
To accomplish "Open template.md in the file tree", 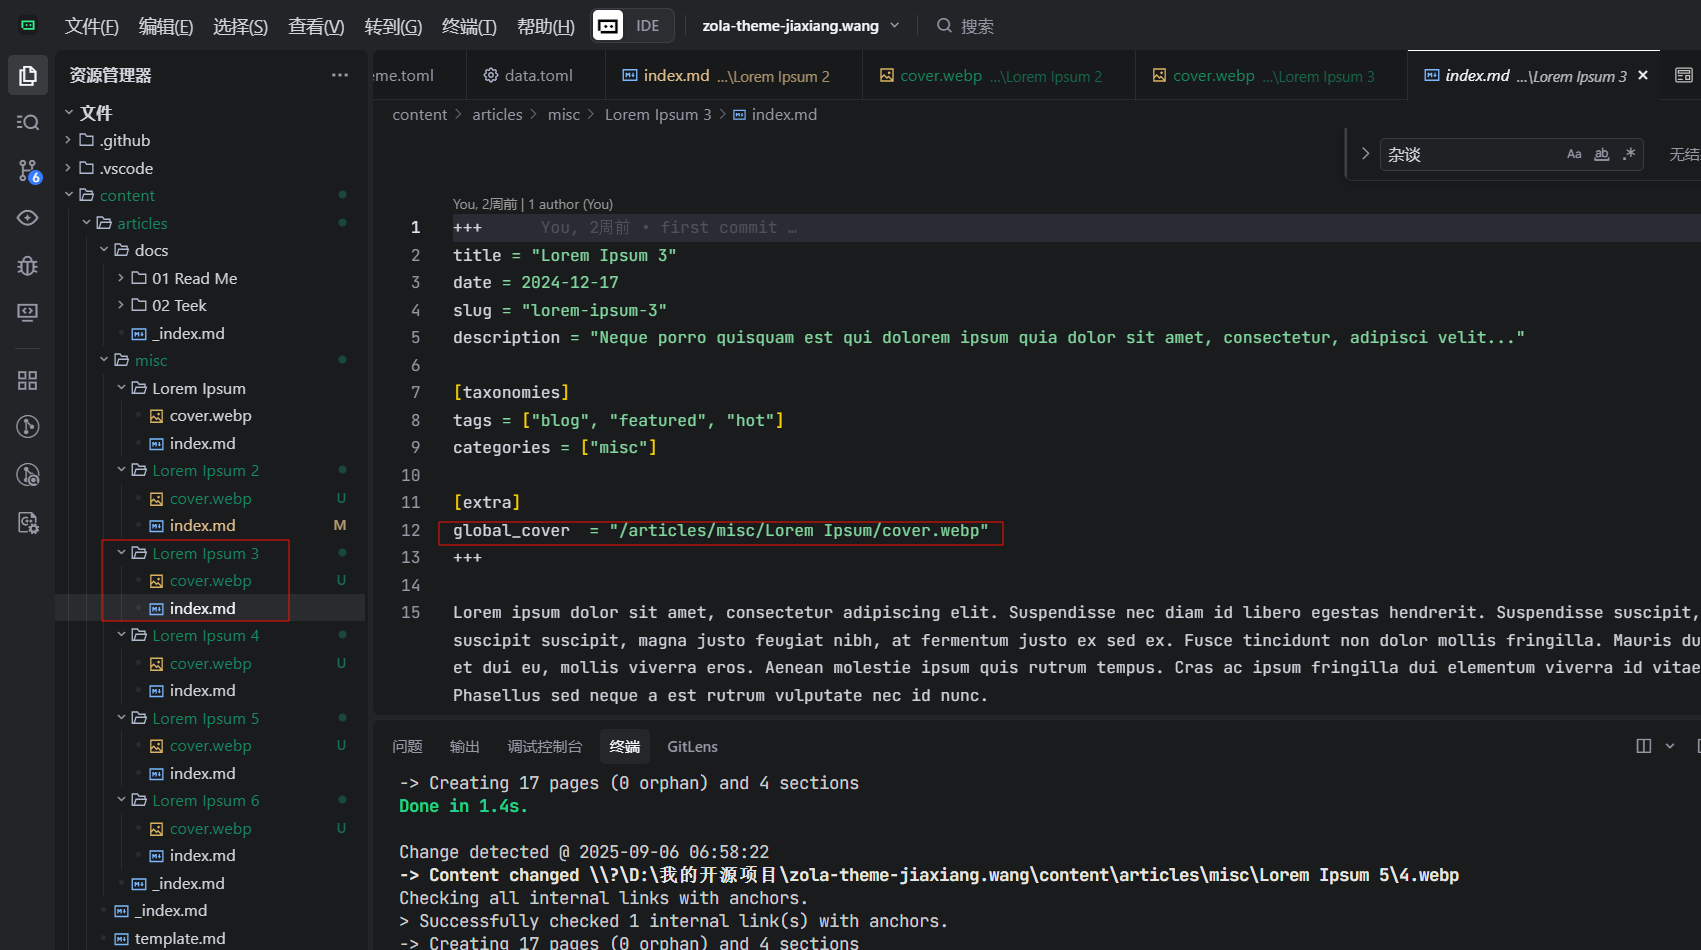I will click(180, 938).
